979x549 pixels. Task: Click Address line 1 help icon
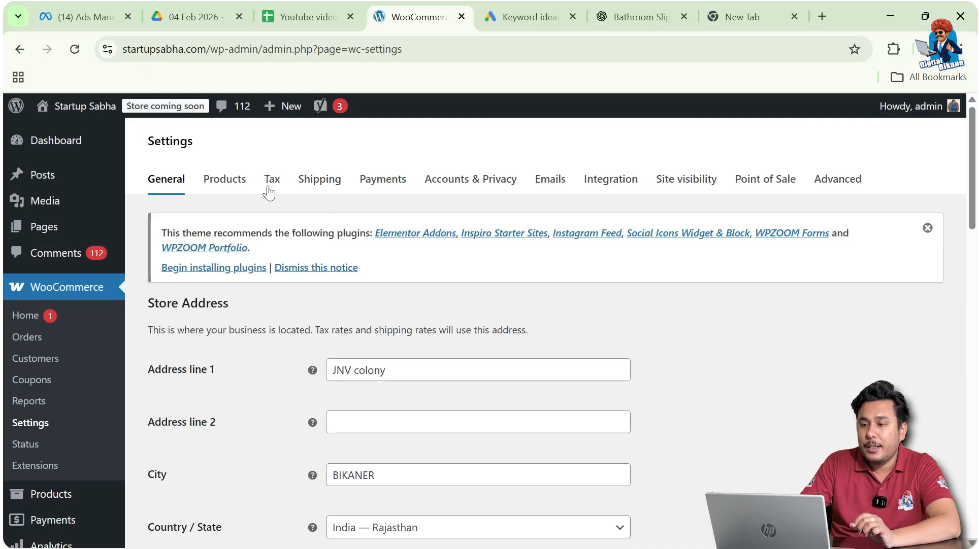(312, 370)
